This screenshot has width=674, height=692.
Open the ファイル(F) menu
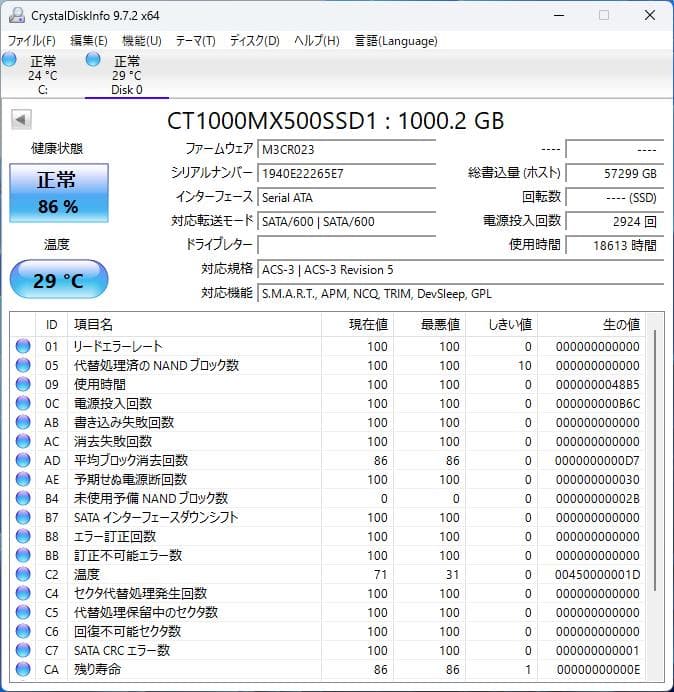[32, 41]
